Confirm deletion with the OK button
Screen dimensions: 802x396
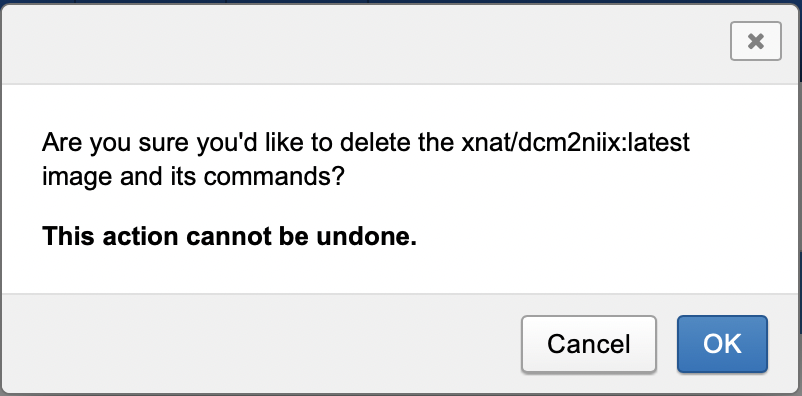(722, 344)
